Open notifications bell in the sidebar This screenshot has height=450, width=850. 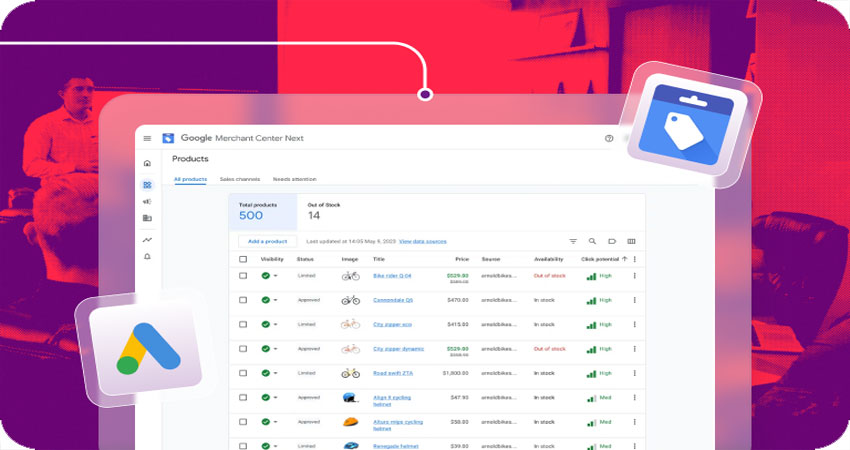(147, 257)
